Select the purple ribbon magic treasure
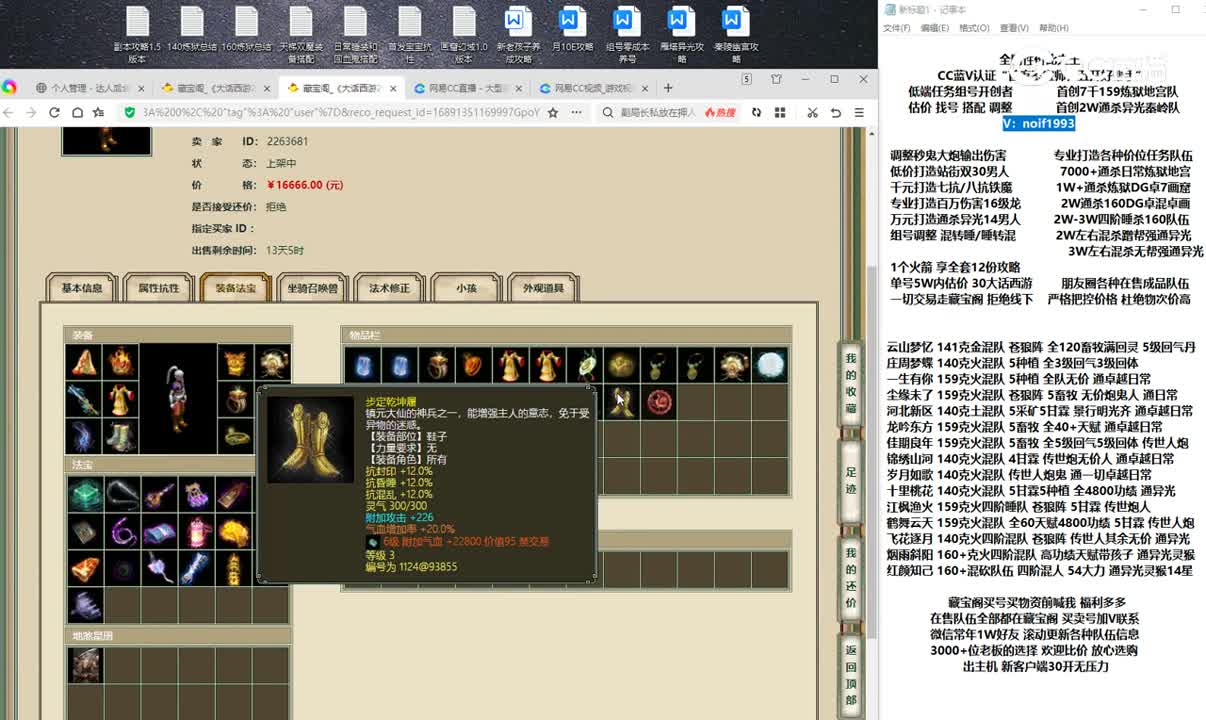1206x720 pixels. coord(122,531)
